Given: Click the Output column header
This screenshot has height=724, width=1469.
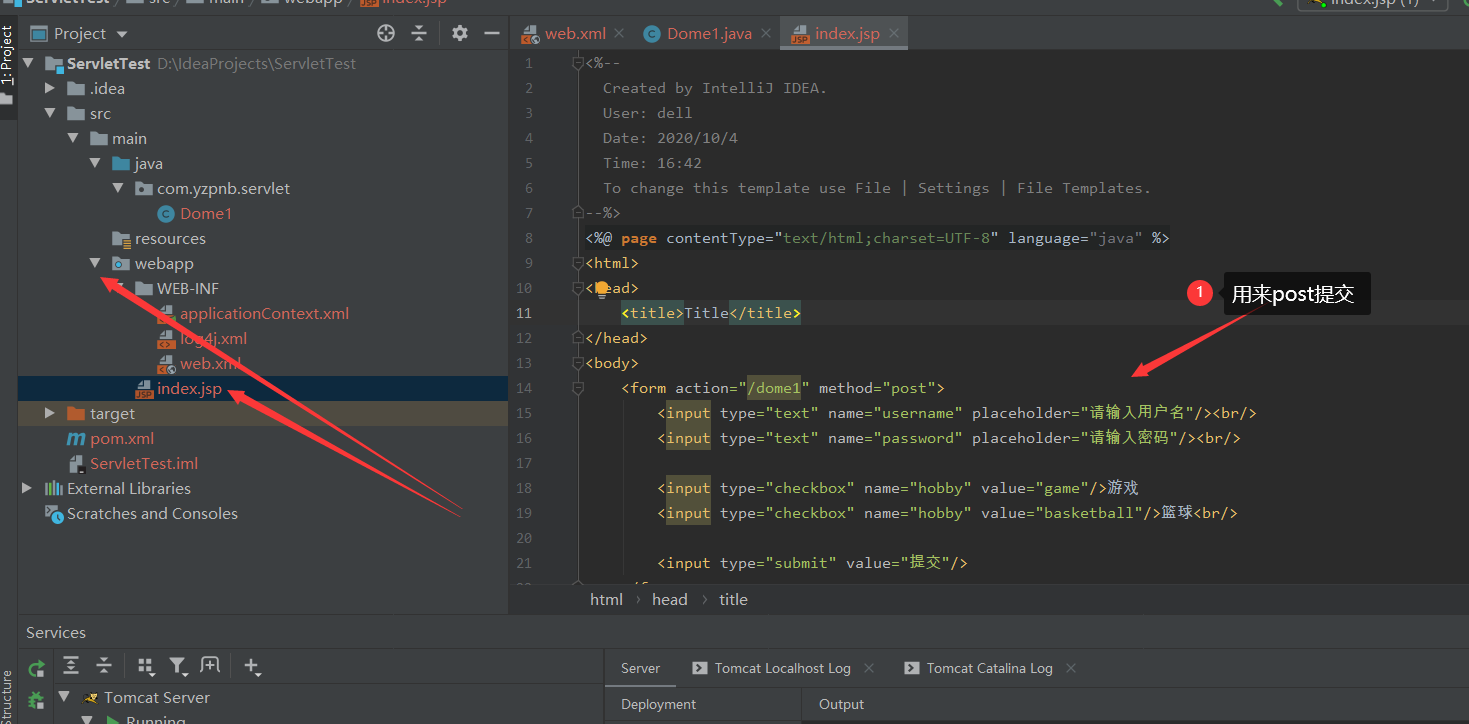Looking at the screenshot, I should tap(841, 704).
